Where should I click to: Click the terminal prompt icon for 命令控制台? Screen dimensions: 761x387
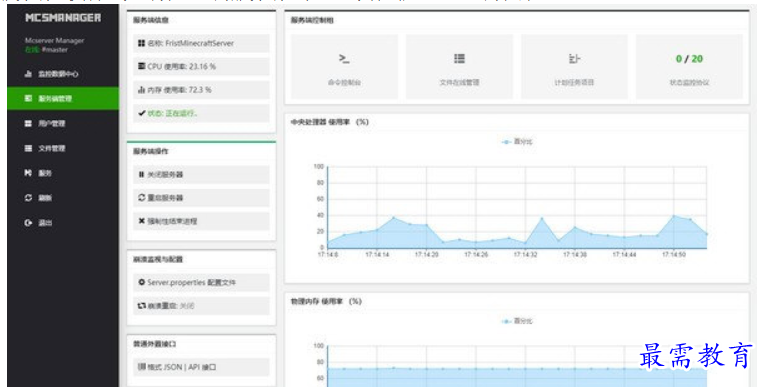[344, 59]
